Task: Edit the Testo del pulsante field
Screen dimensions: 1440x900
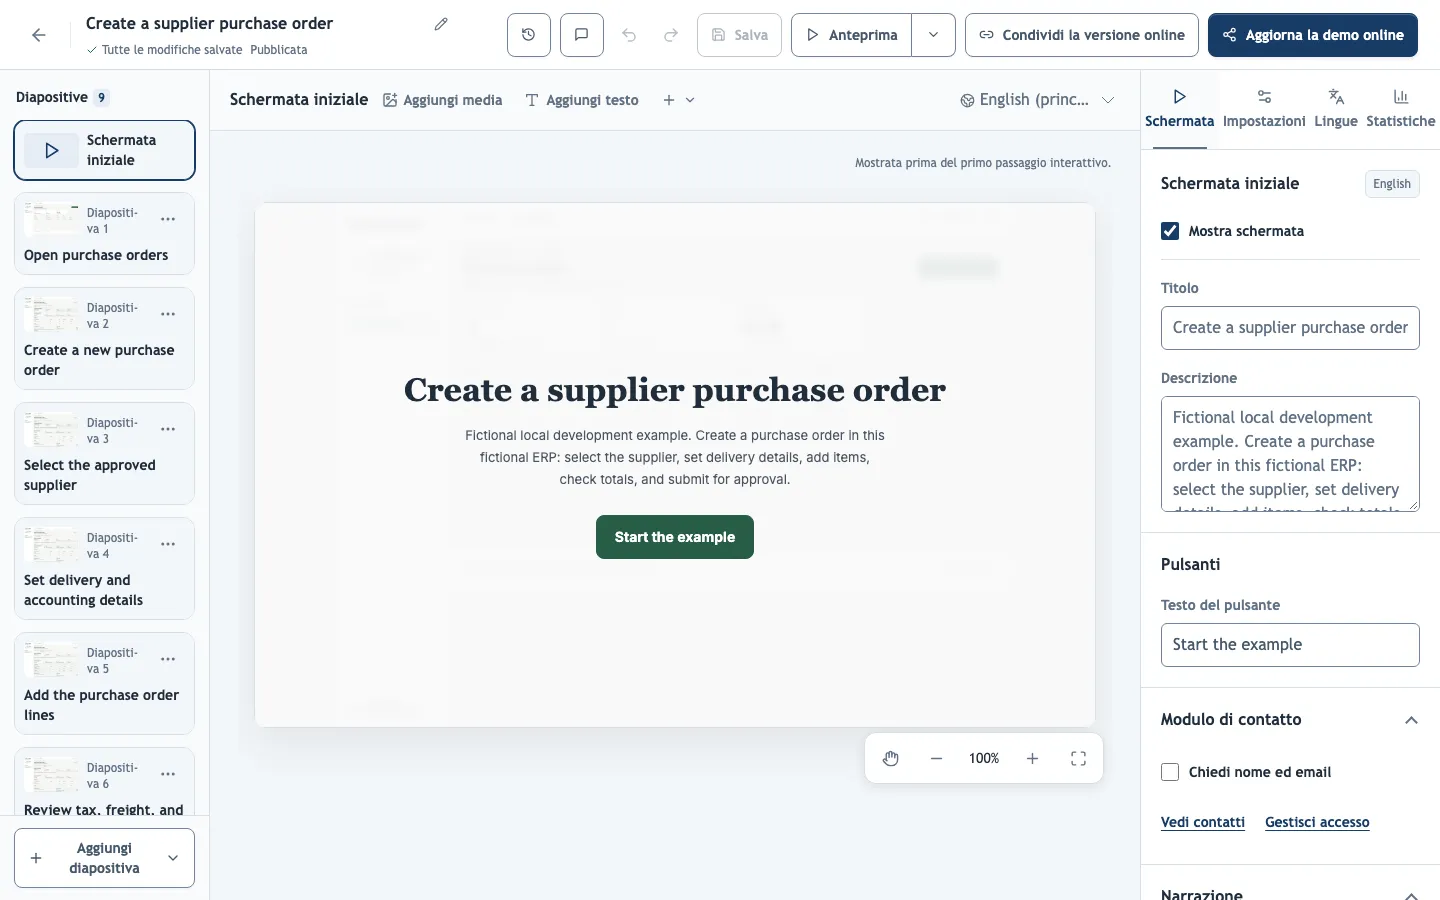Action: (x=1290, y=645)
